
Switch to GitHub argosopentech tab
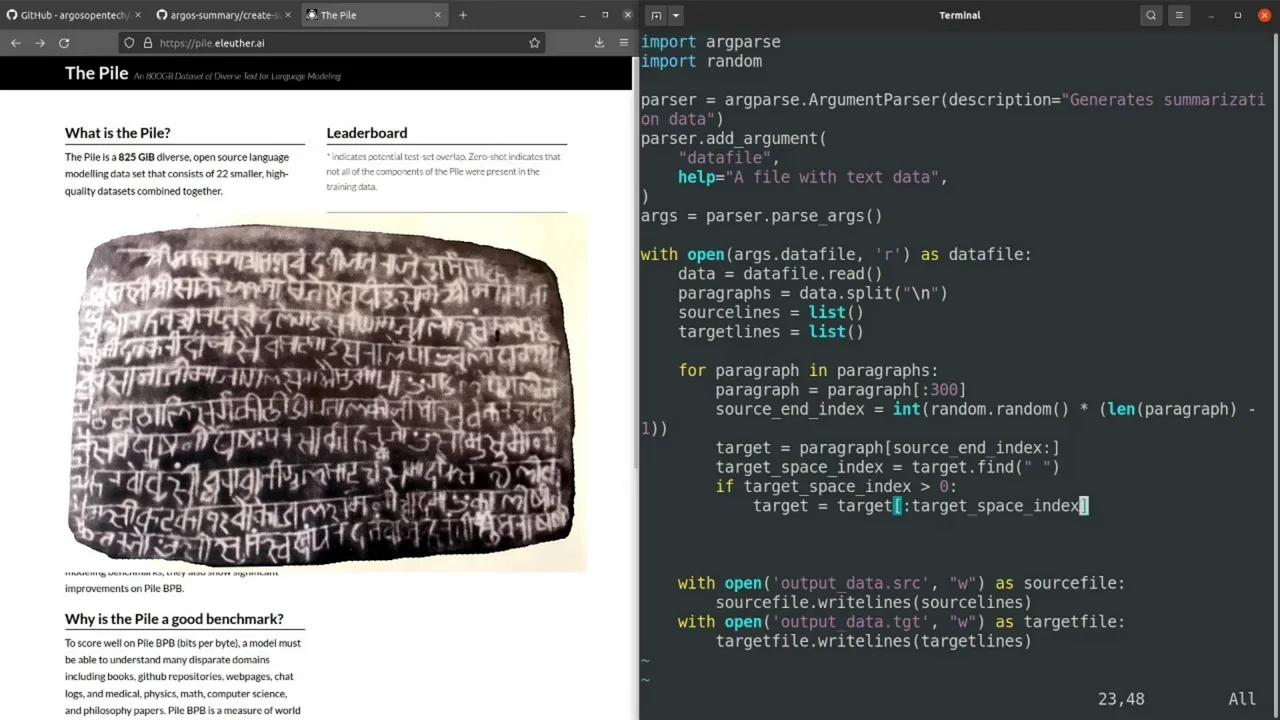pyautogui.click(x=75, y=15)
